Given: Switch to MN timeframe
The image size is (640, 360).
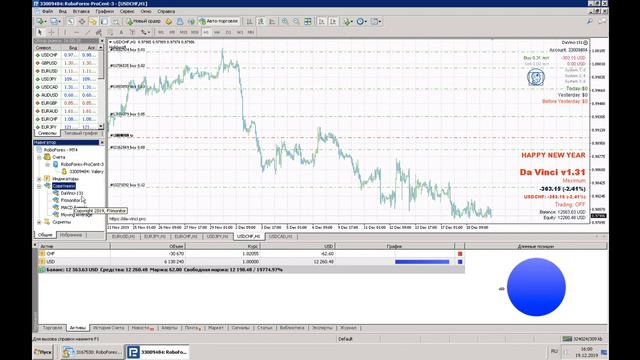Looking at the screenshot, I should (x=251, y=32).
